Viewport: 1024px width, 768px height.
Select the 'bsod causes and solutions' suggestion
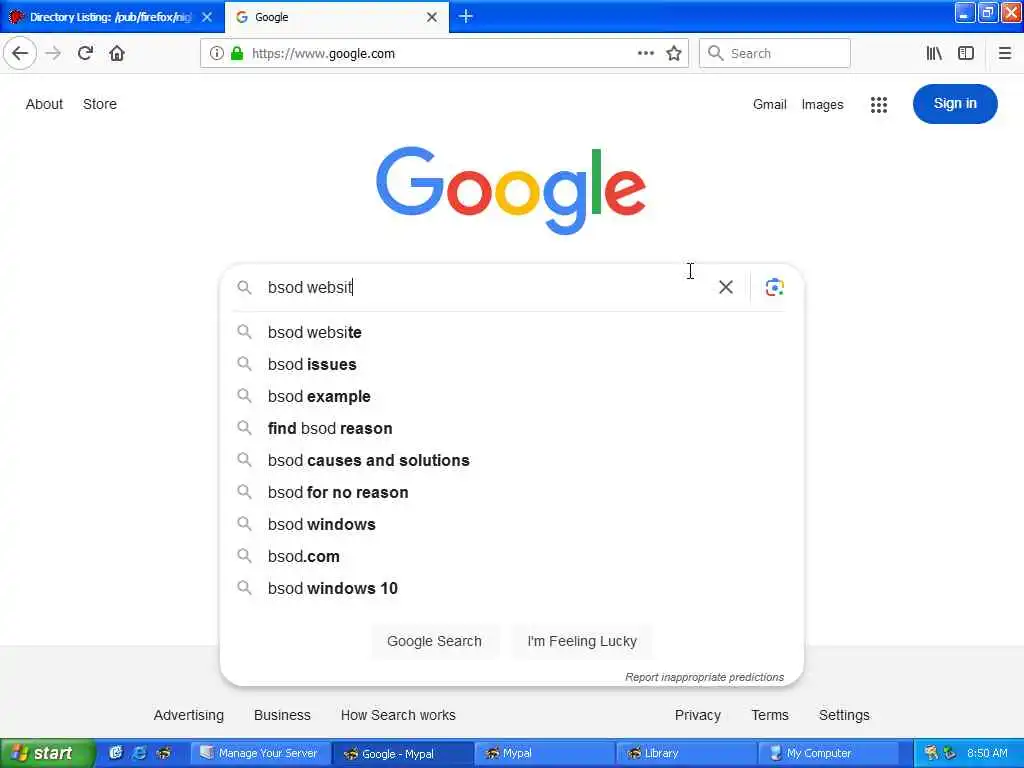pyautogui.click(x=368, y=460)
